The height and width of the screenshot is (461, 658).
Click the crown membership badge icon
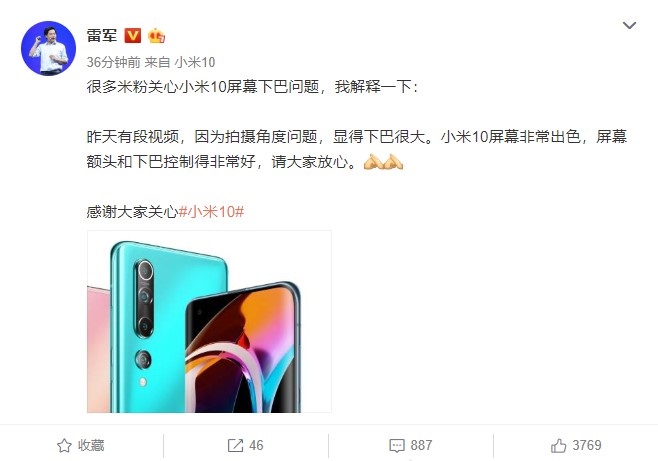pyautogui.click(x=156, y=36)
